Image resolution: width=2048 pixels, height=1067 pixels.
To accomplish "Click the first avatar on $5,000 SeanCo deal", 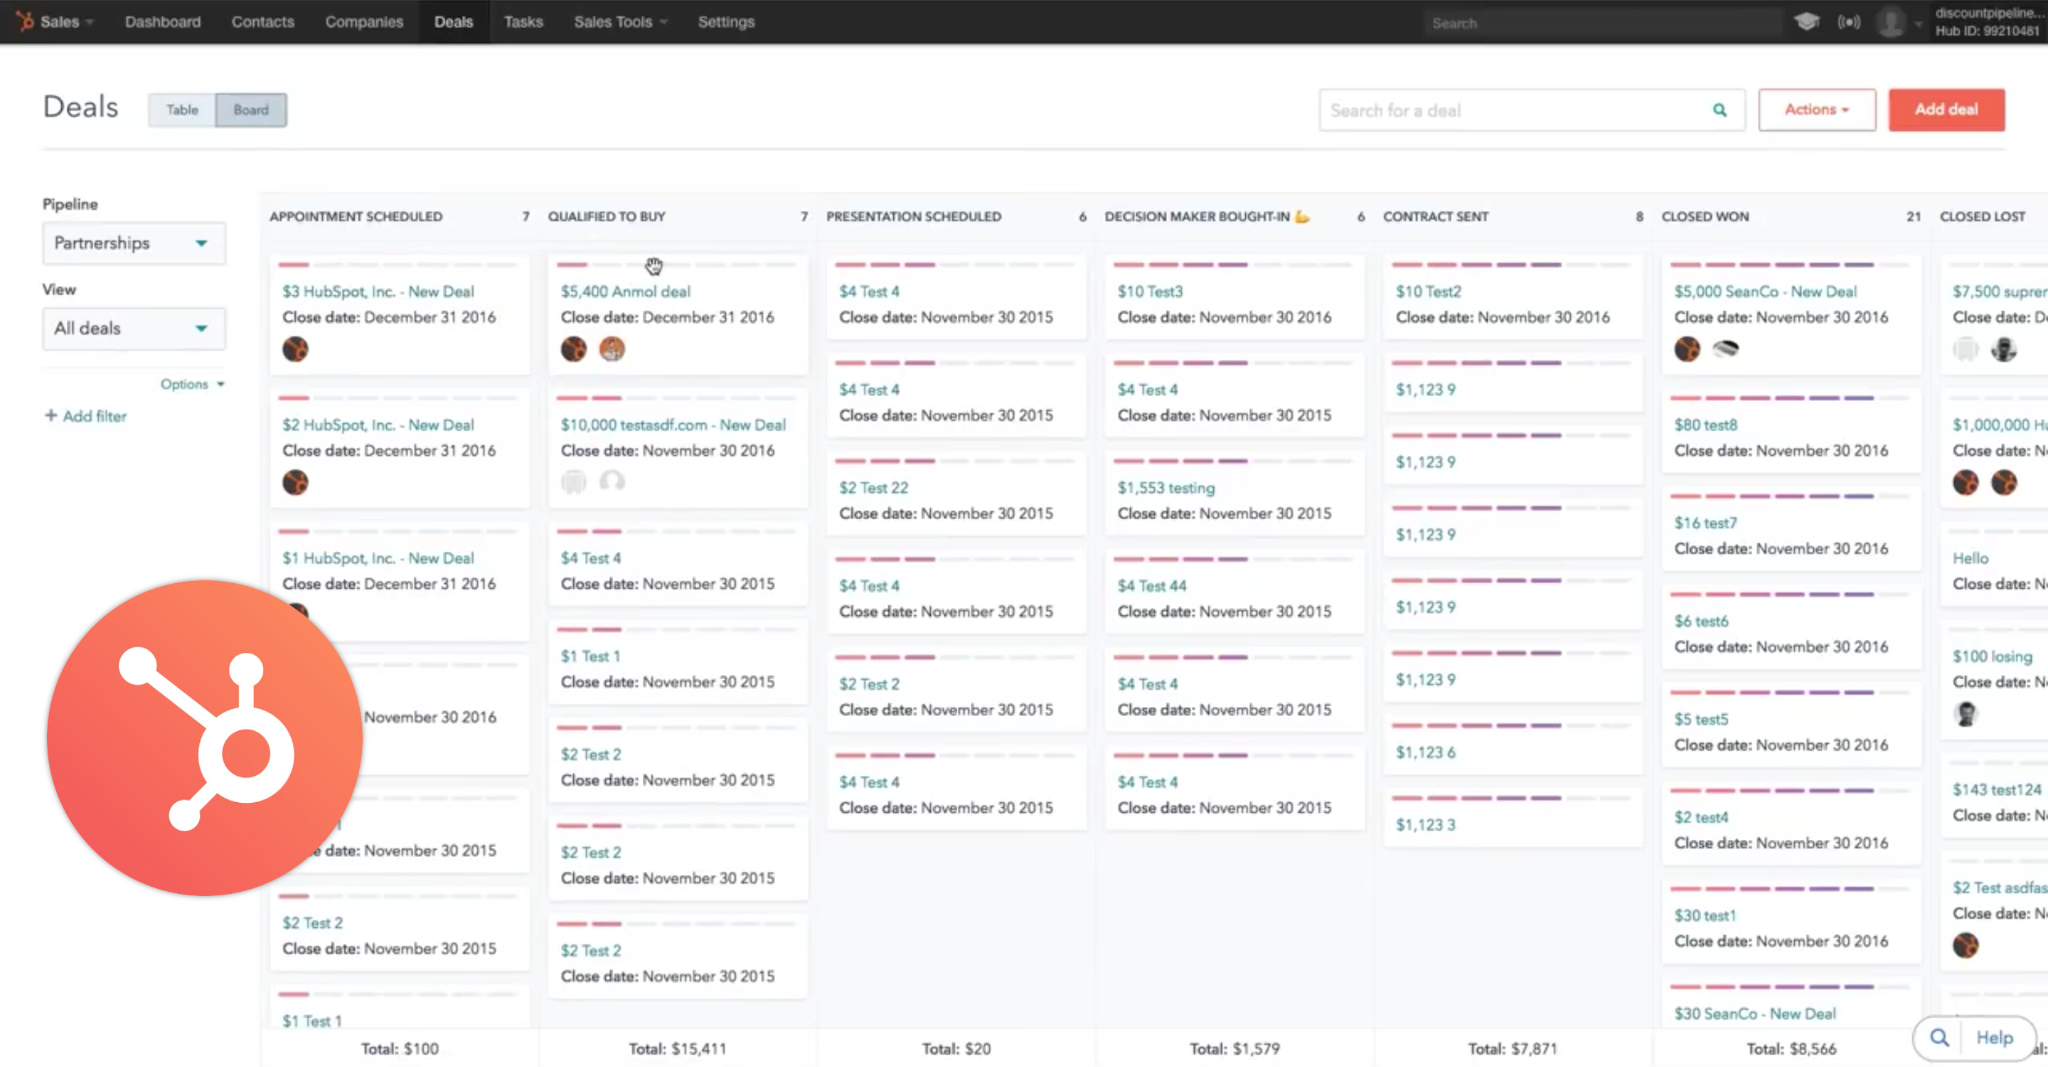I will [x=1687, y=349].
